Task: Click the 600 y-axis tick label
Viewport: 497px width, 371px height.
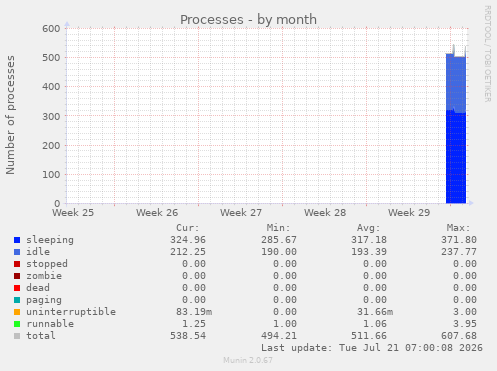Action: point(51,29)
